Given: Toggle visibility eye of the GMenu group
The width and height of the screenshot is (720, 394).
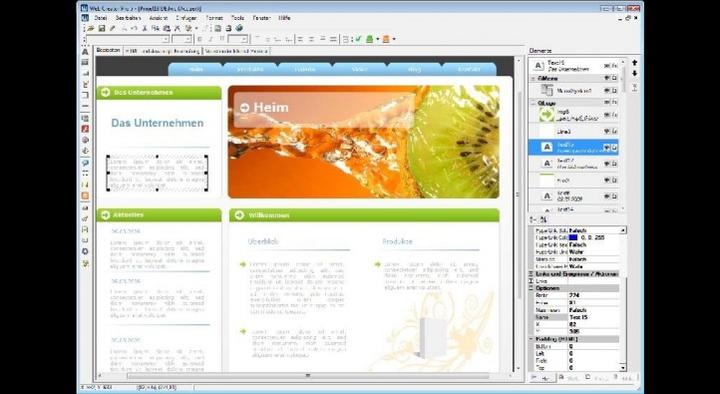Looking at the screenshot, I should click(607, 79).
